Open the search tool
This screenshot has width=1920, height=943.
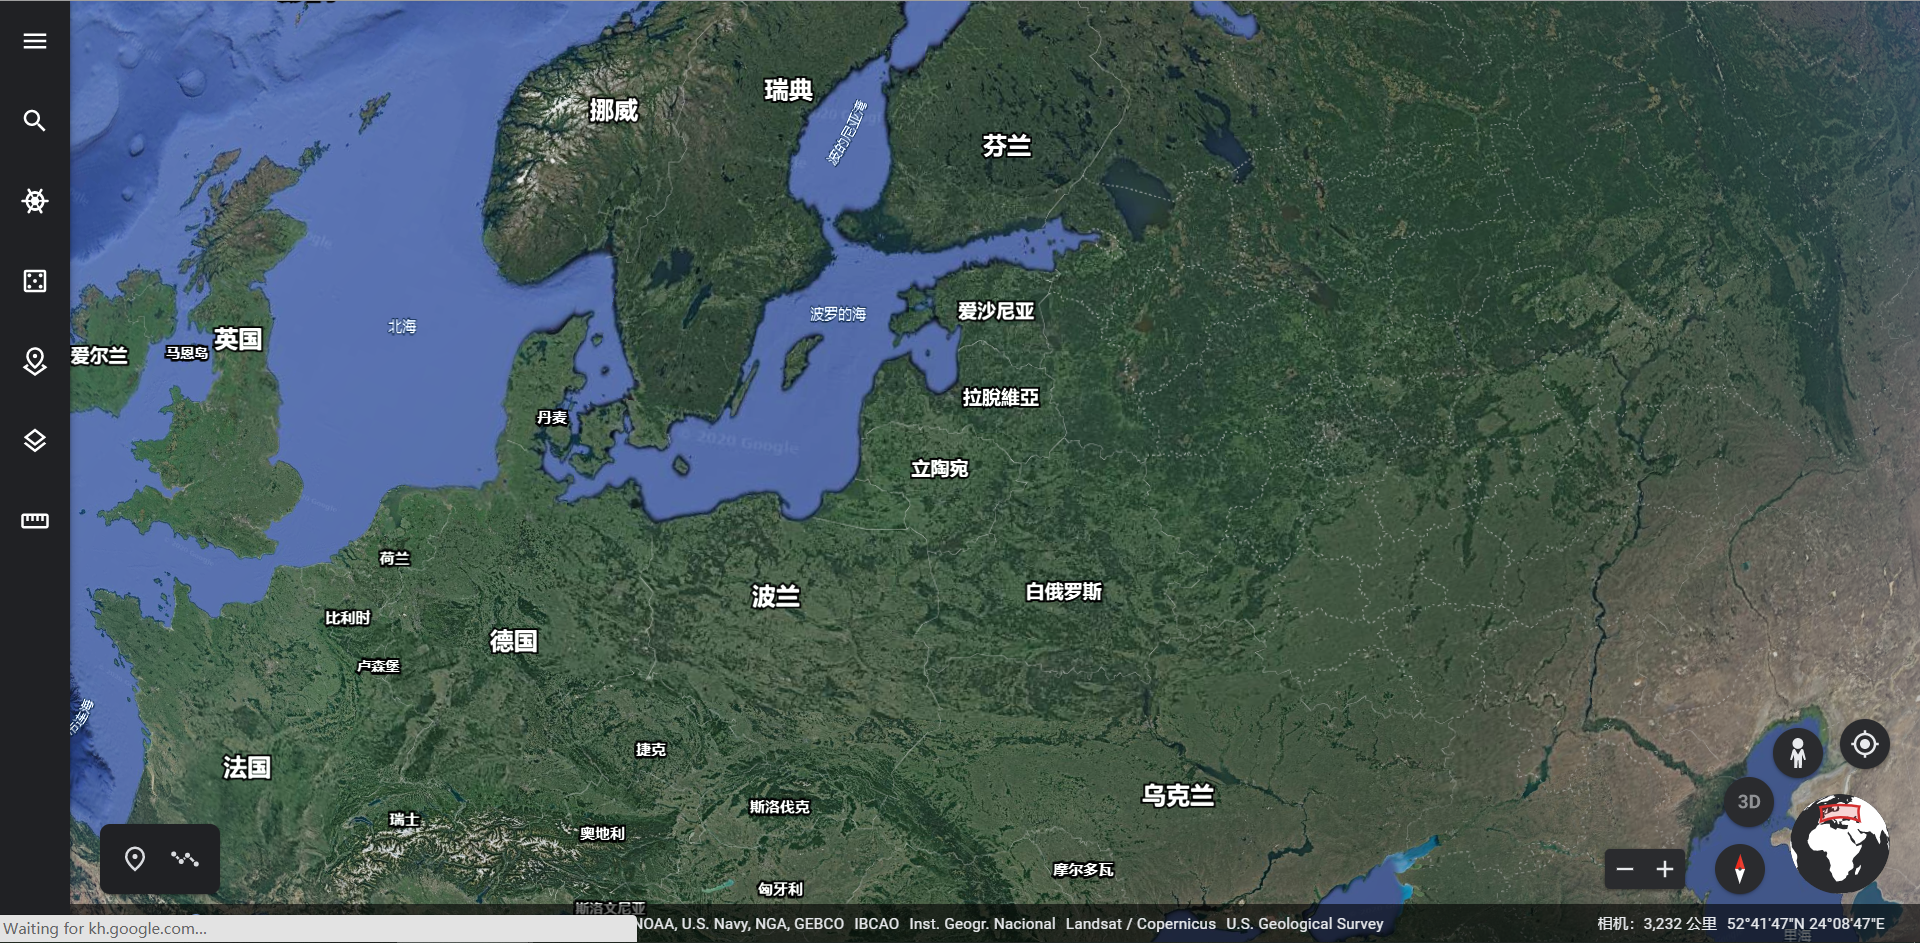(35, 121)
